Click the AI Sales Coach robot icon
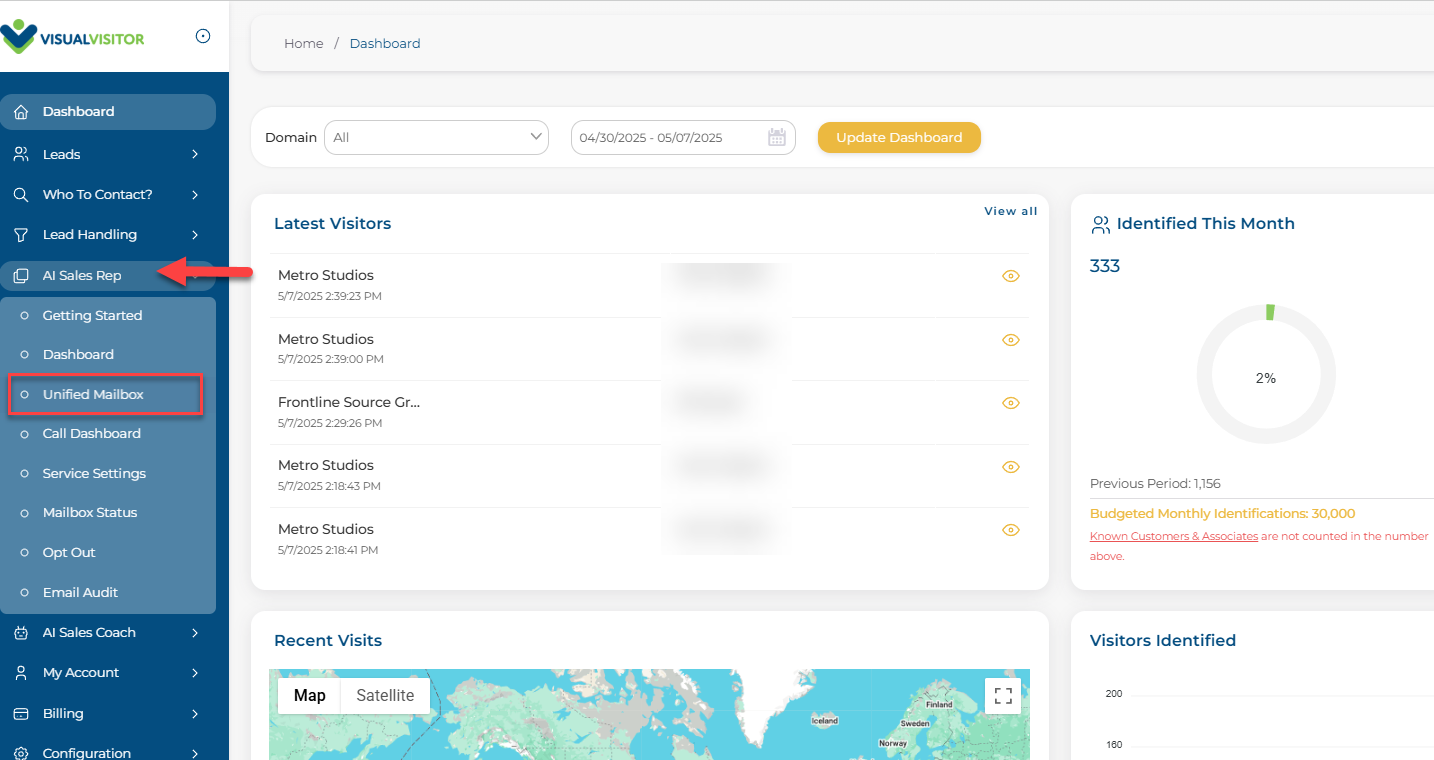 click(x=21, y=632)
